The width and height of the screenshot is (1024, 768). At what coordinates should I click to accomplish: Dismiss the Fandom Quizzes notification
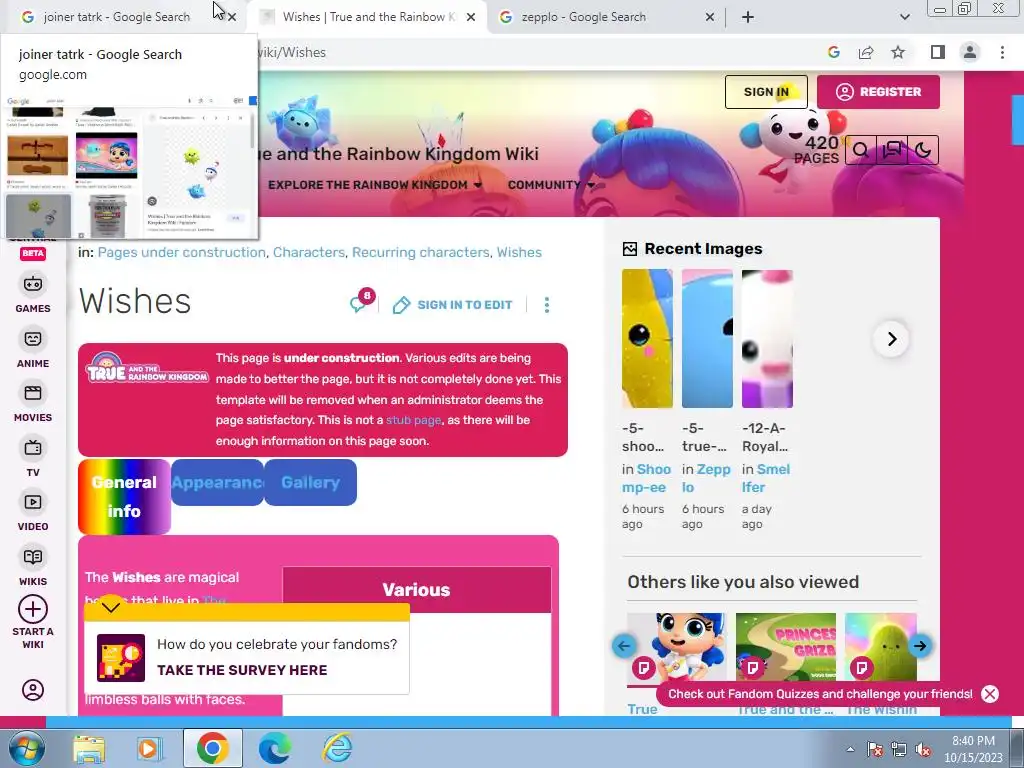pos(990,694)
